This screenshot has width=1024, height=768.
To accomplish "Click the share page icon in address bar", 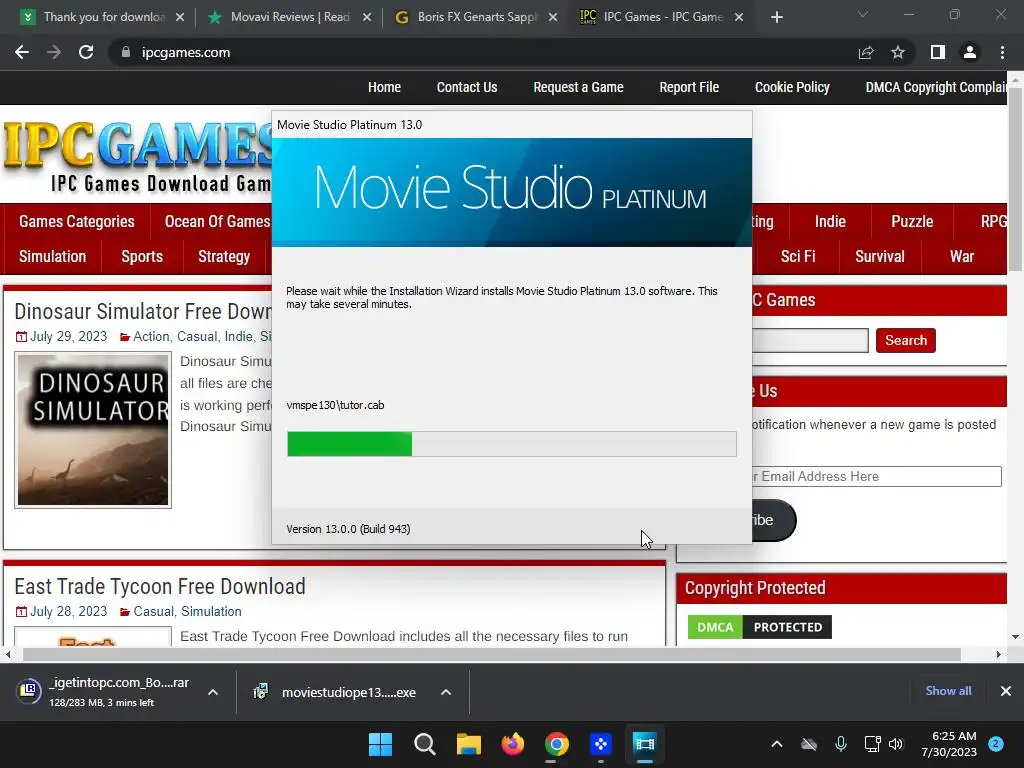I will pyautogui.click(x=866, y=52).
